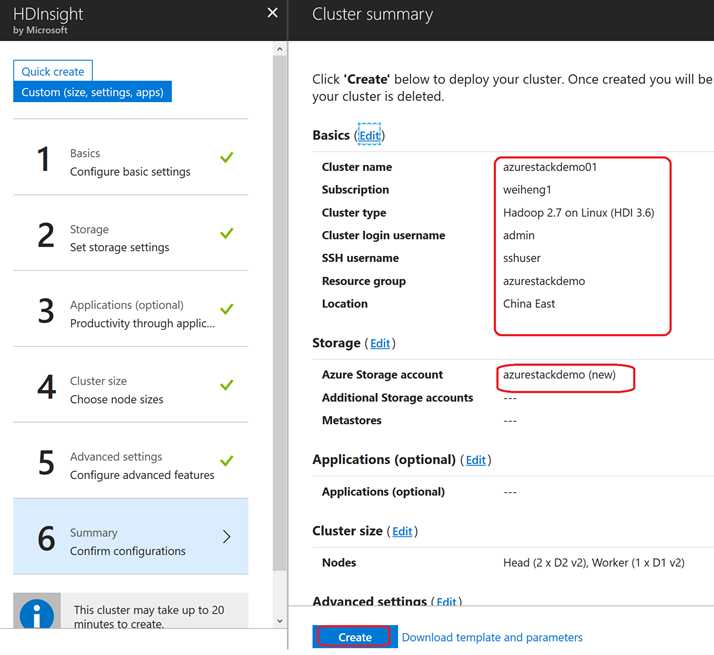This screenshot has height=655, width=714.
Task: Select resource group value azurestackdemo
Action: tap(544, 281)
